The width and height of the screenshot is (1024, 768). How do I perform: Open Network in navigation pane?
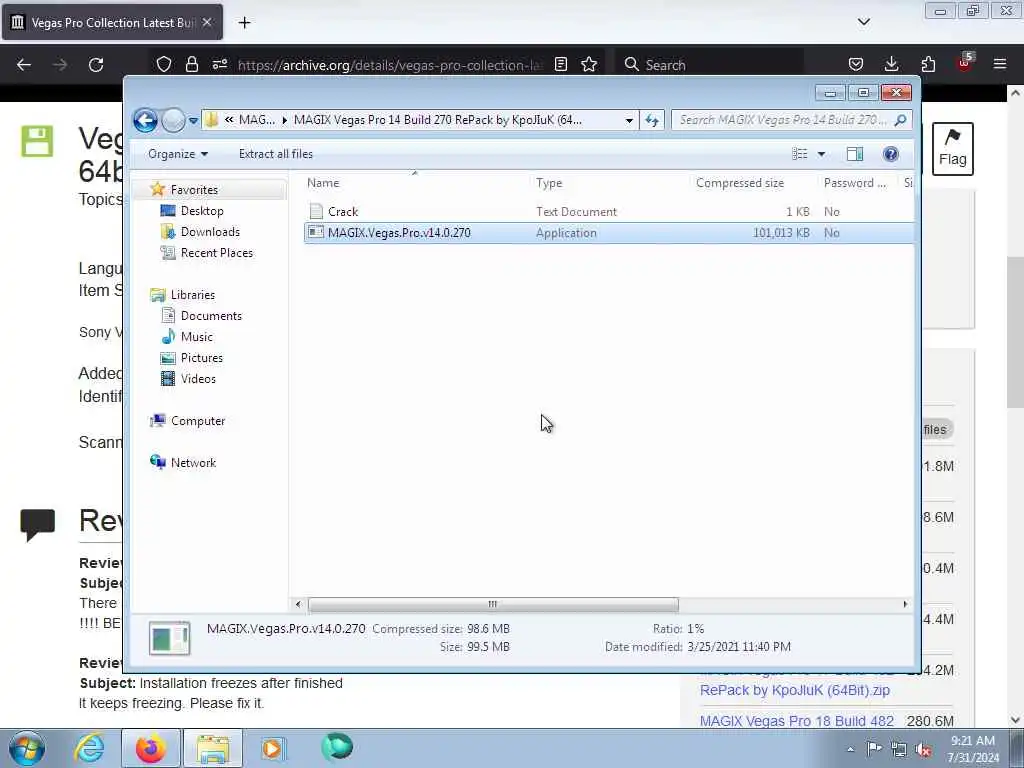tap(193, 462)
